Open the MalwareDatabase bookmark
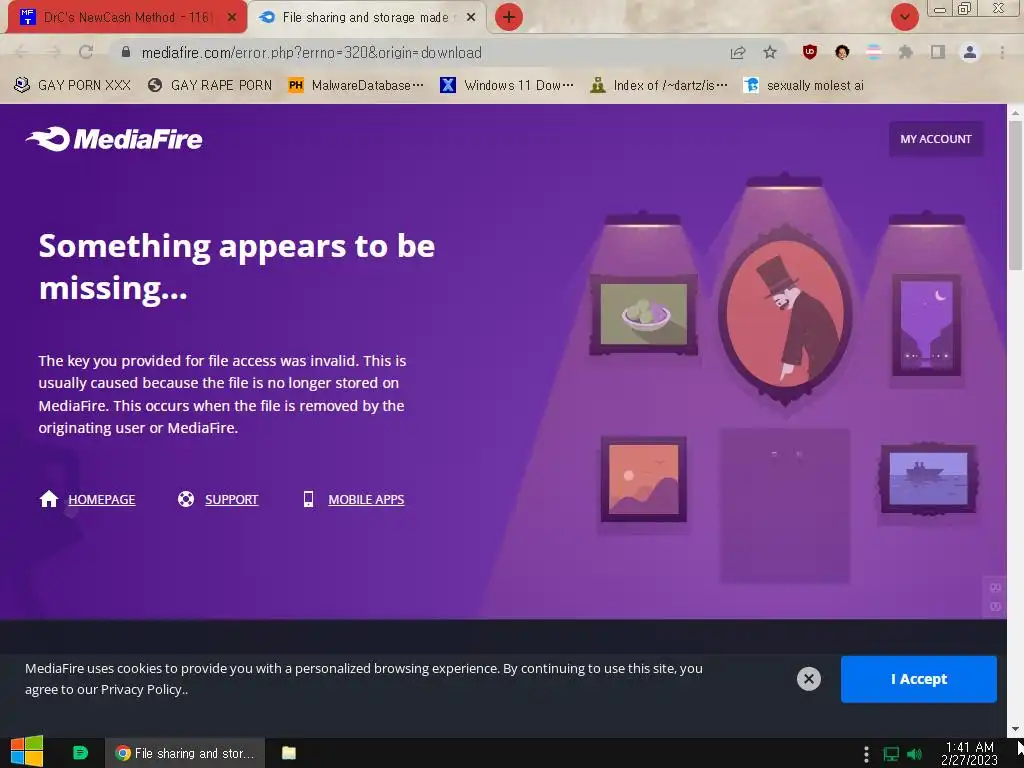Screen dimensions: 1024x768 click(x=356, y=86)
